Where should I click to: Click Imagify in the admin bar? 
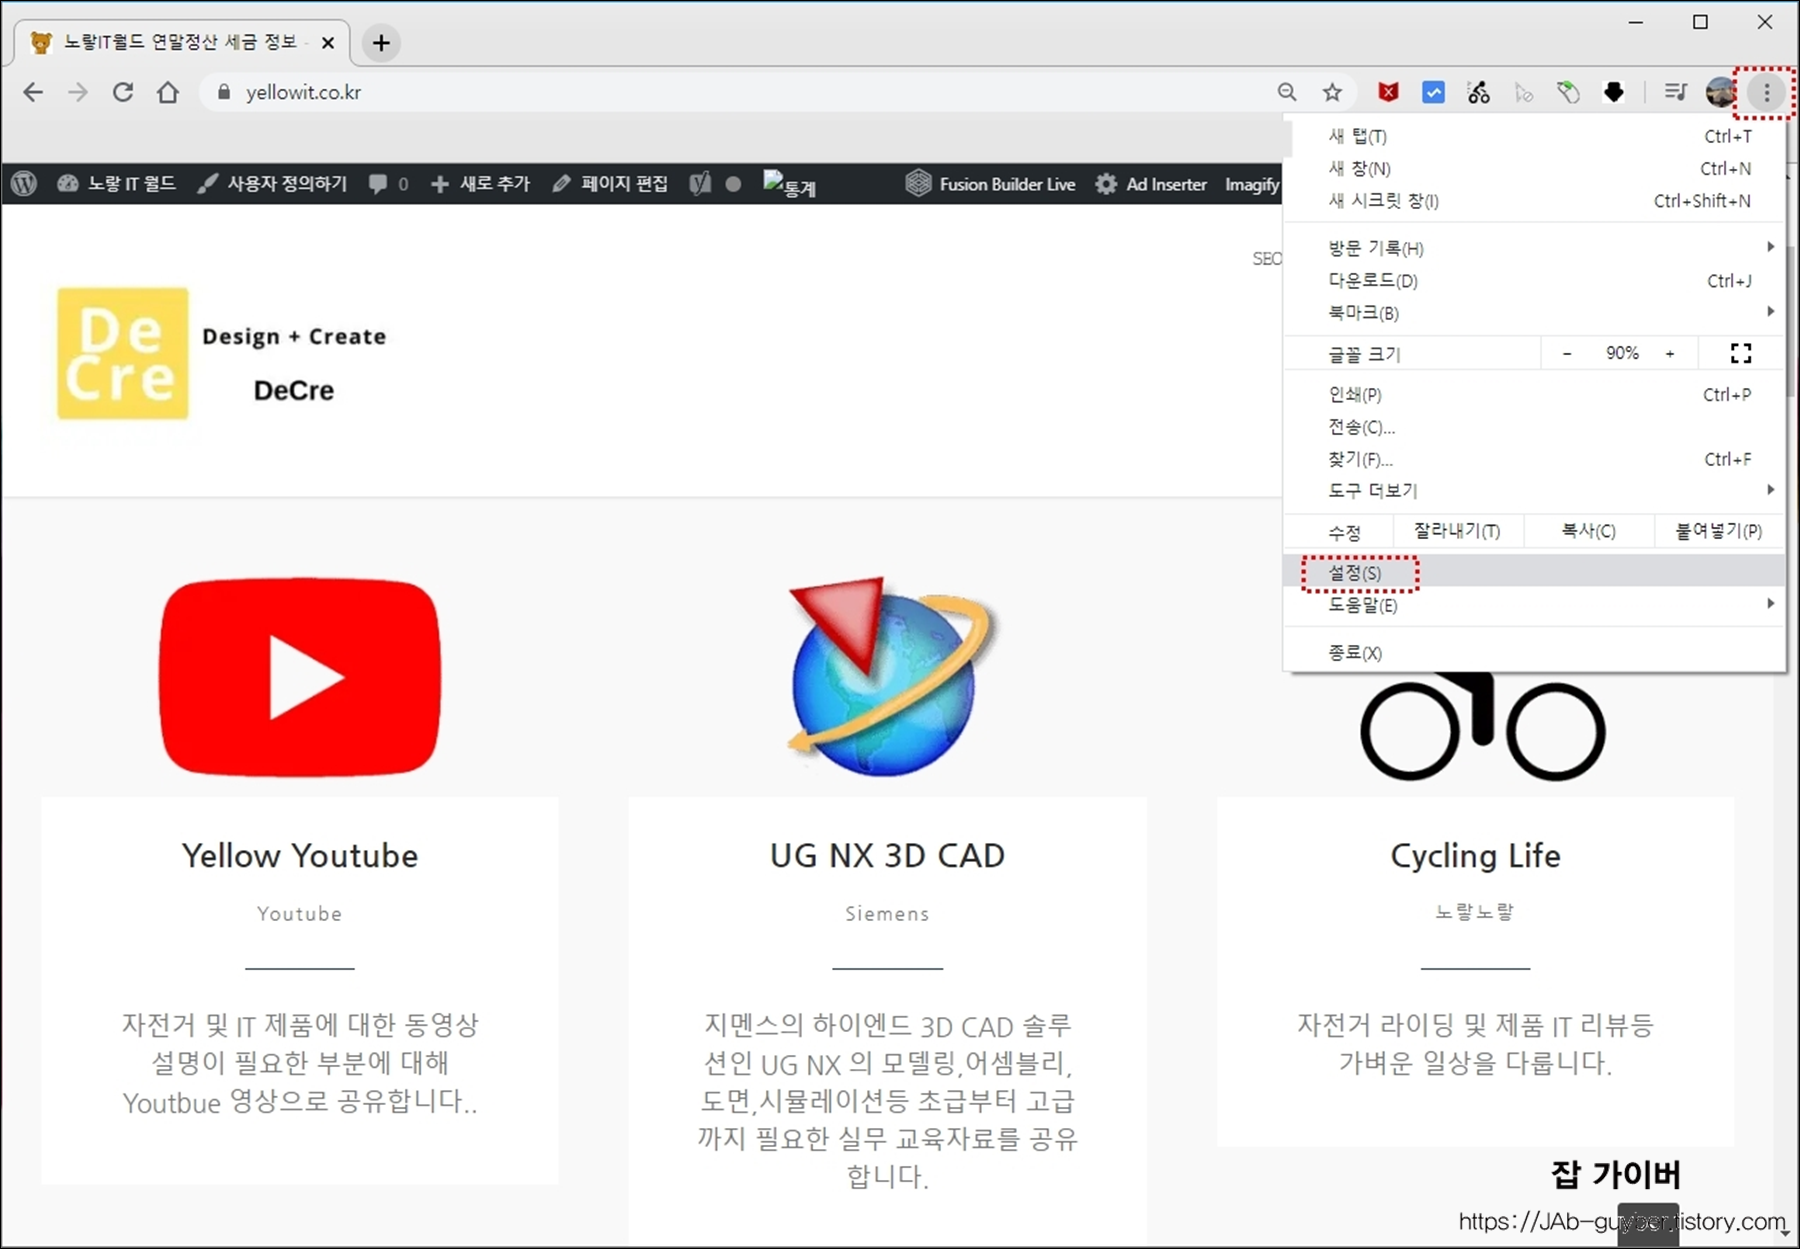pyautogui.click(x=1252, y=184)
